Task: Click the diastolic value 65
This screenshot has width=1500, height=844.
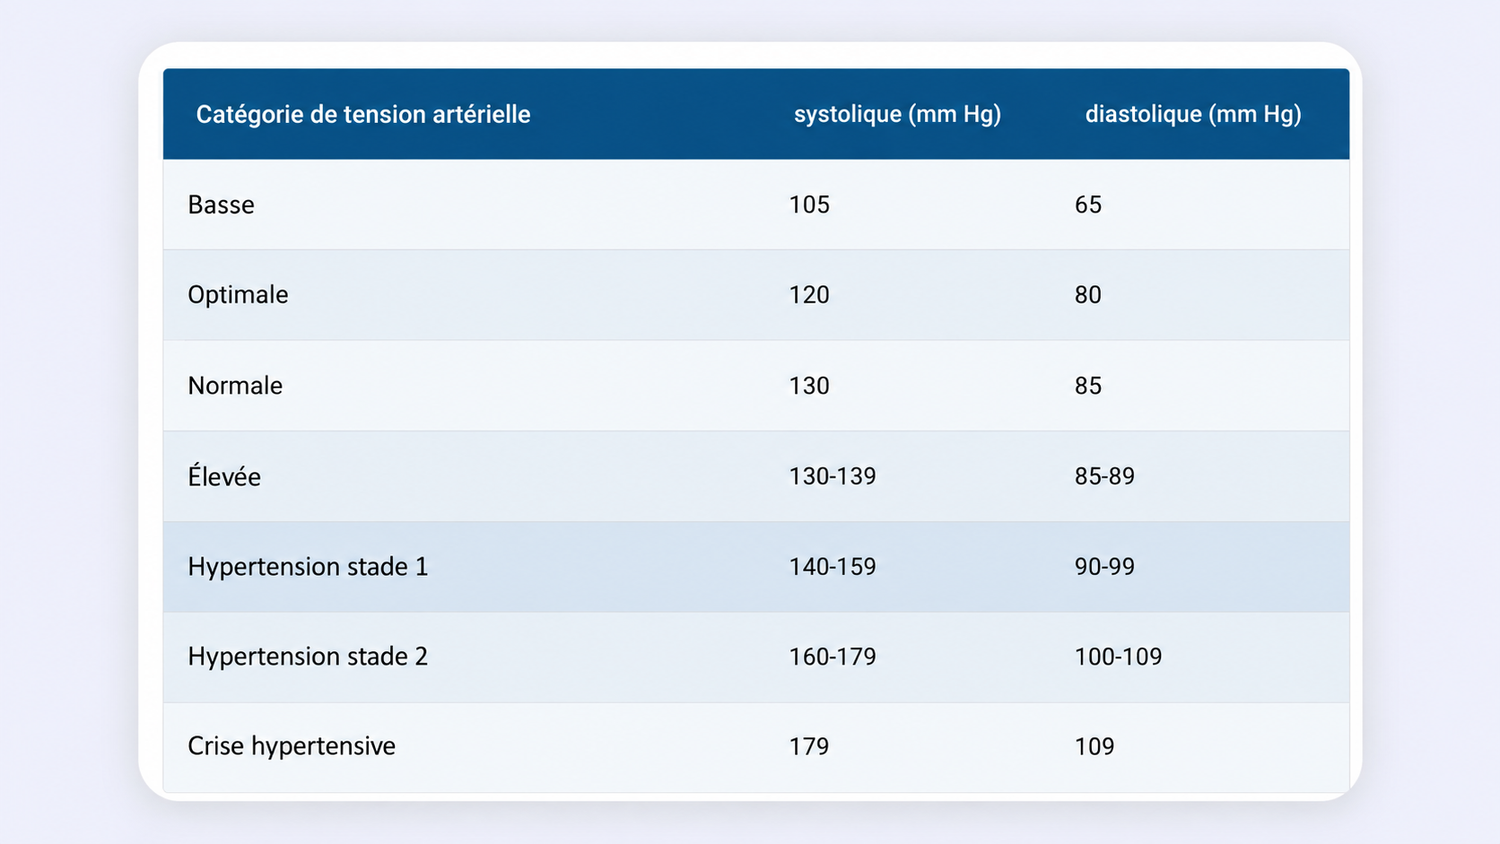Action: [1088, 205]
